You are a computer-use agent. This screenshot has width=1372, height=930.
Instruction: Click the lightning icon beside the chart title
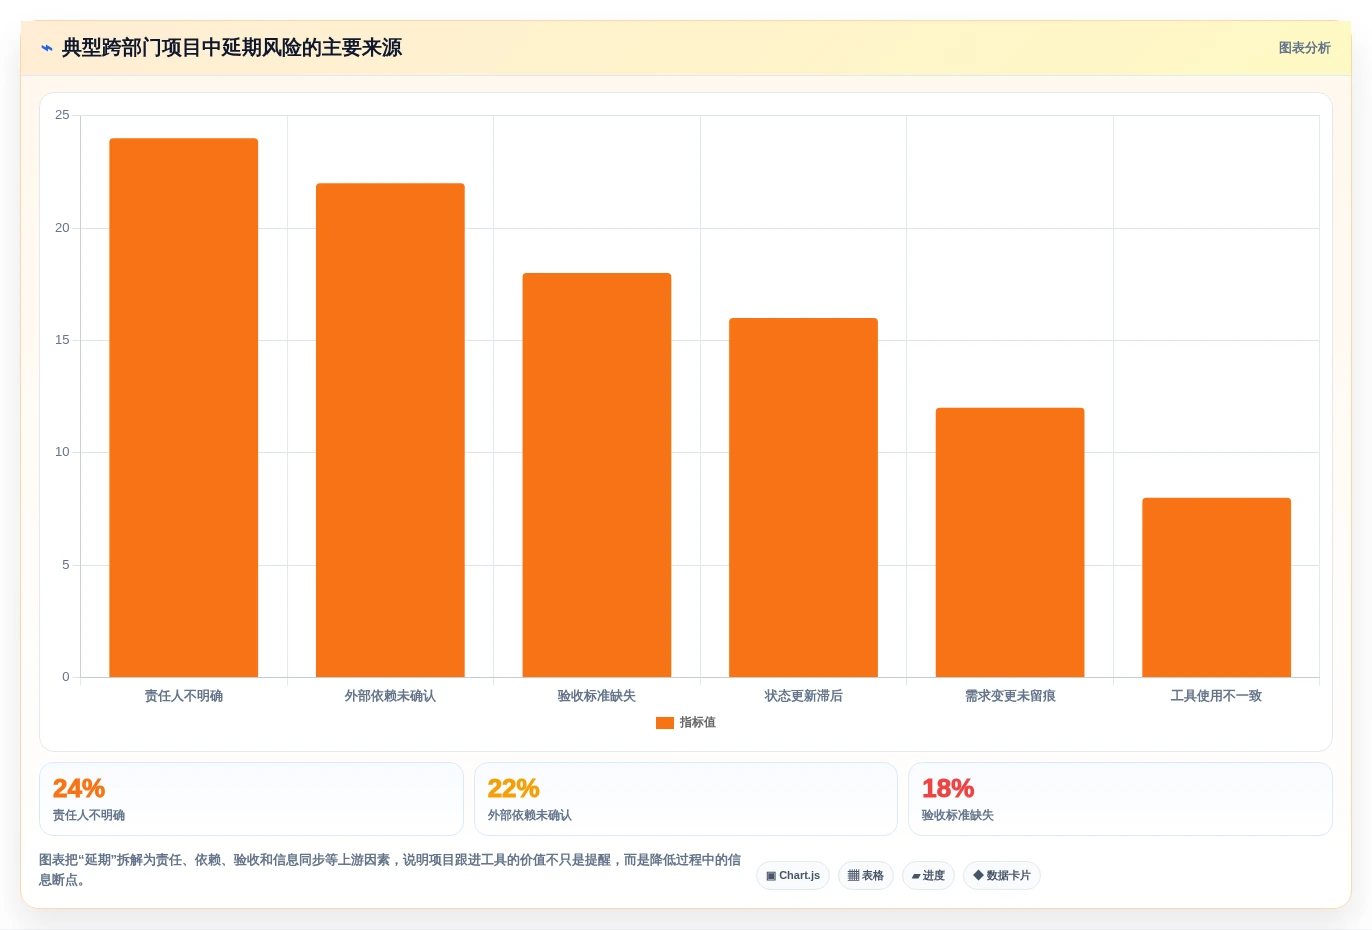click(x=46, y=48)
